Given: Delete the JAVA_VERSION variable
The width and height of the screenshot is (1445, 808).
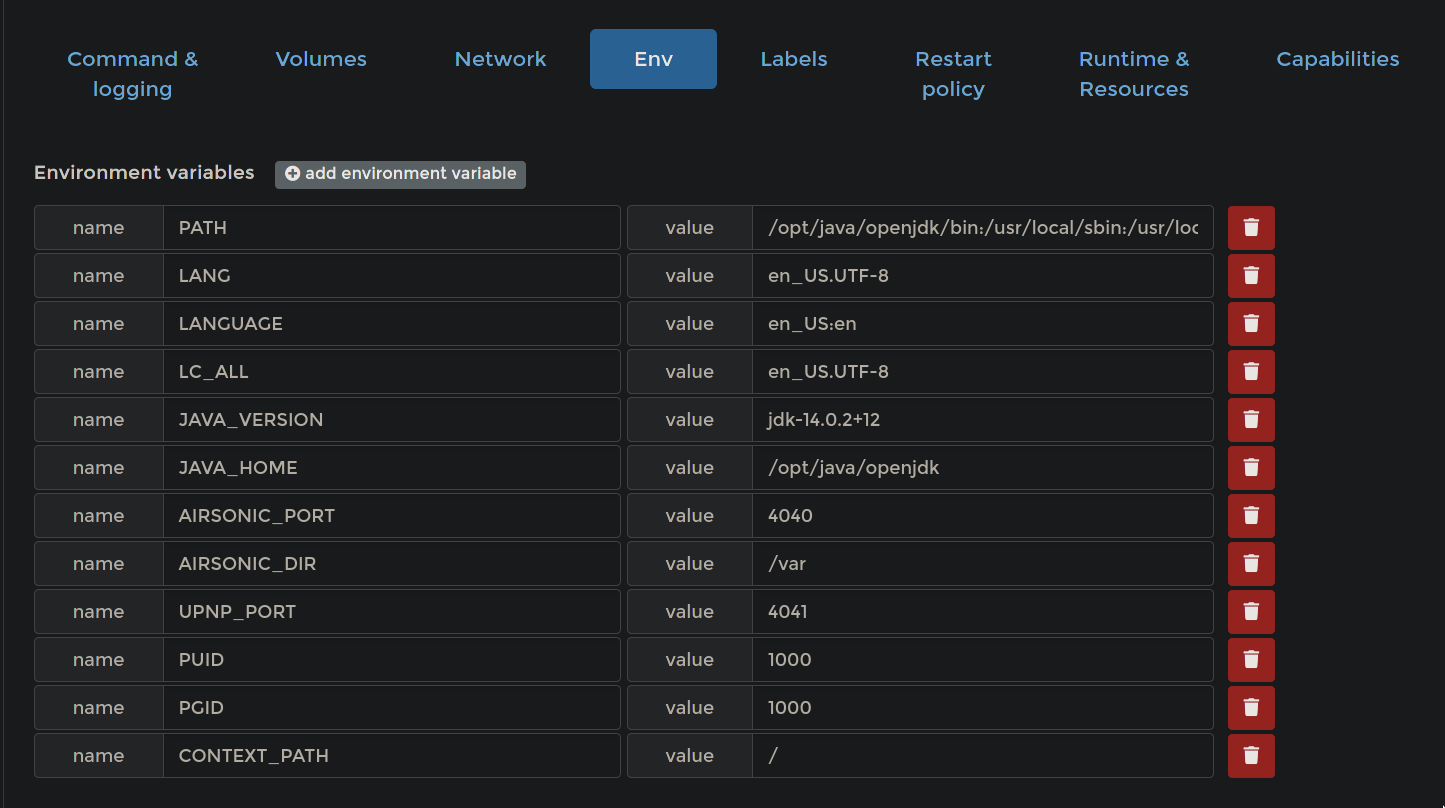Looking at the screenshot, I should click(x=1251, y=419).
